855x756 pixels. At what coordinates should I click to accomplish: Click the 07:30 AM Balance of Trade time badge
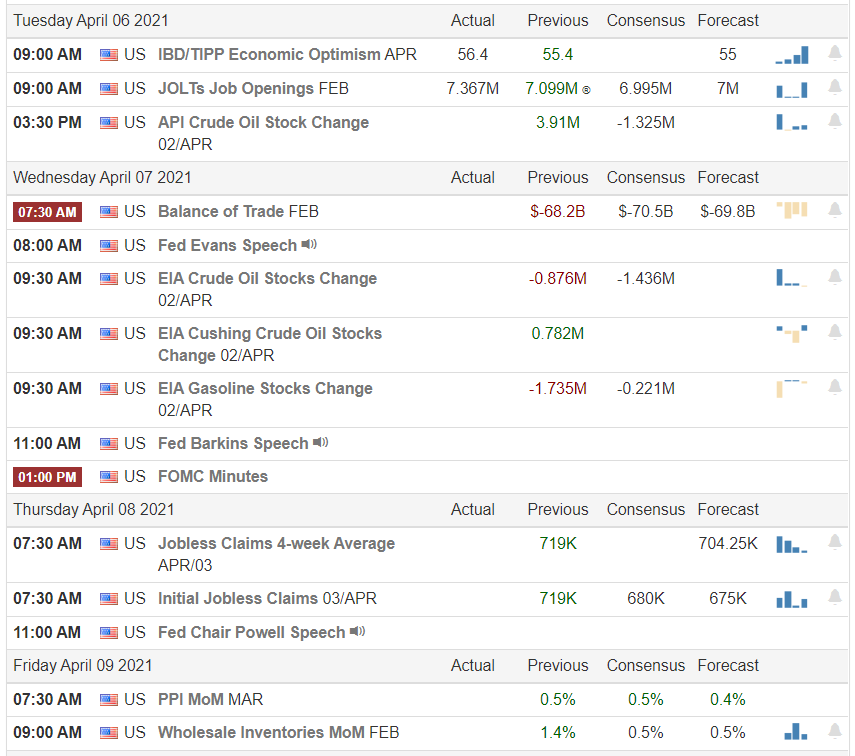[x=47, y=212]
